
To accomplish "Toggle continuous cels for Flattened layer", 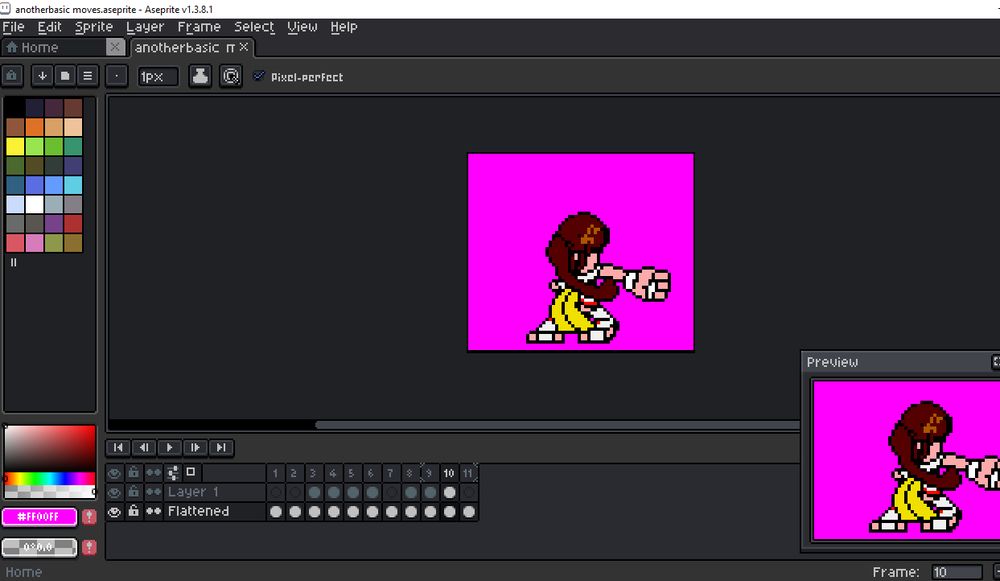I will pos(153,512).
